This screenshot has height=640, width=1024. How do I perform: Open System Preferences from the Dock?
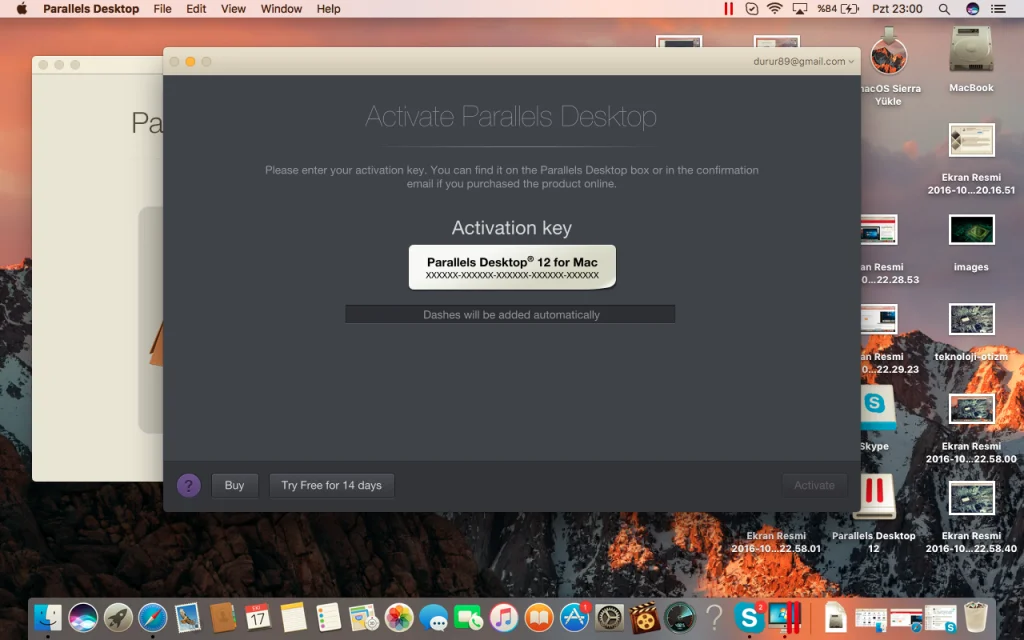pos(609,618)
